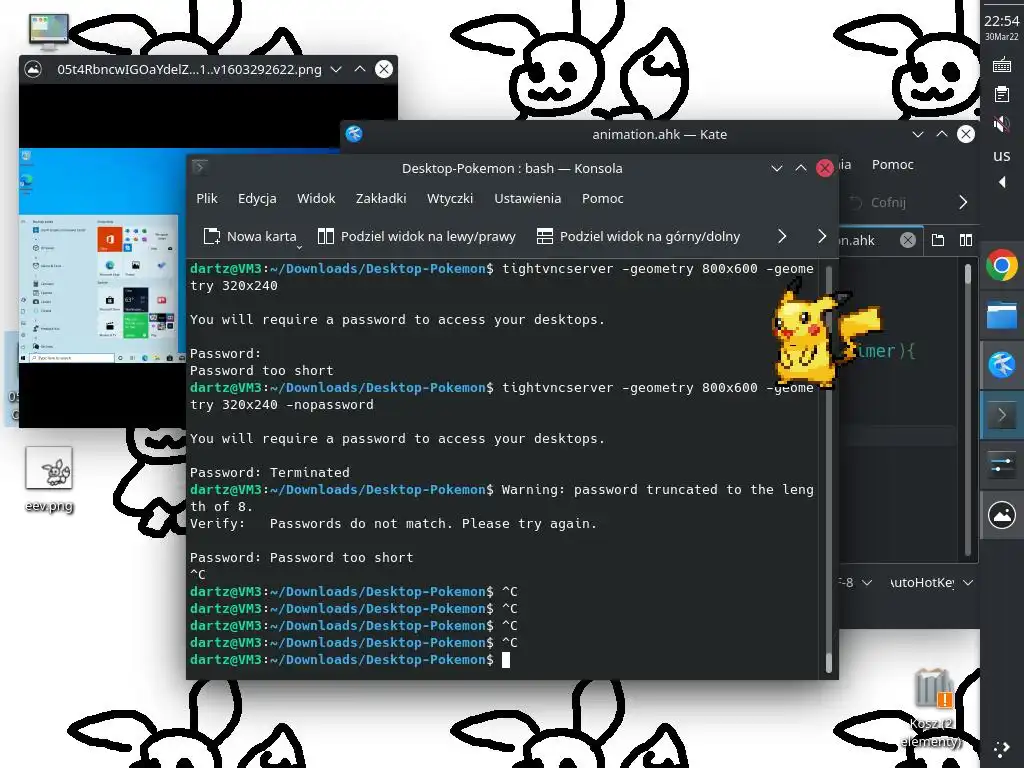Screen dimensions: 1024x768
Task: Switch to Kate in the task panel
Action: 1002,364
